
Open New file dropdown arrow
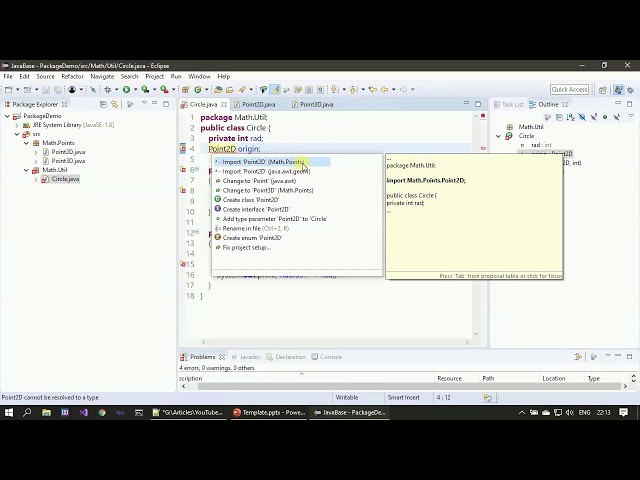17,89
